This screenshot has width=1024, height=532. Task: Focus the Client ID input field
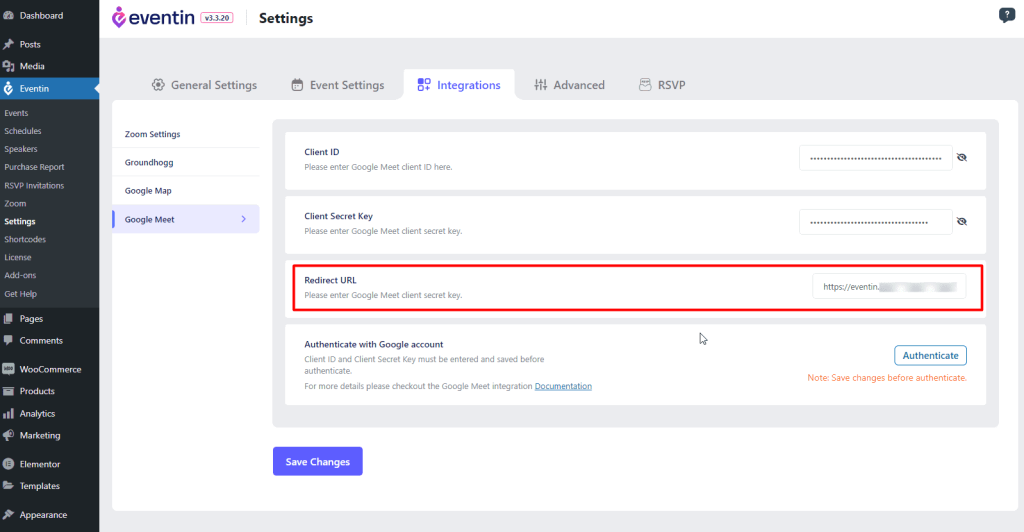coord(875,158)
